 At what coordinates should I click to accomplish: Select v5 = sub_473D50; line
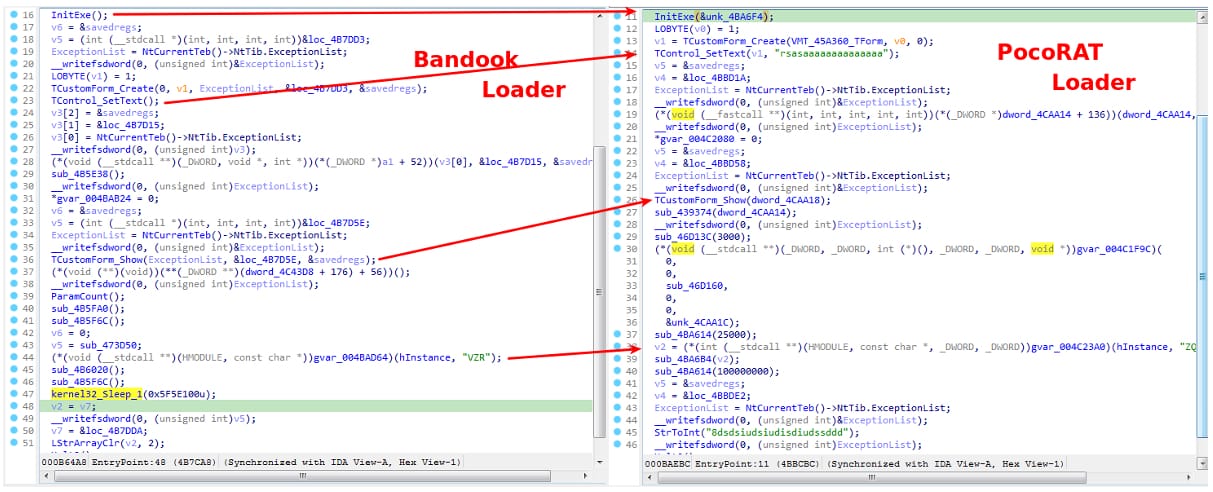coord(97,345)
